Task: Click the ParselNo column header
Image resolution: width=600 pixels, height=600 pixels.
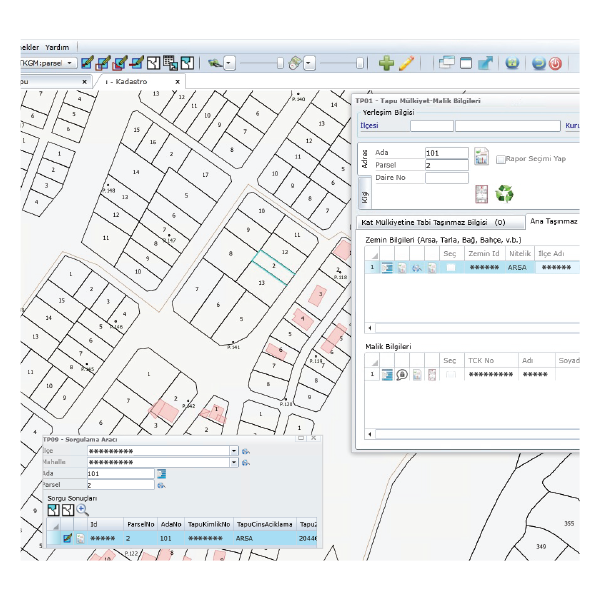Action: pos(140,525)
